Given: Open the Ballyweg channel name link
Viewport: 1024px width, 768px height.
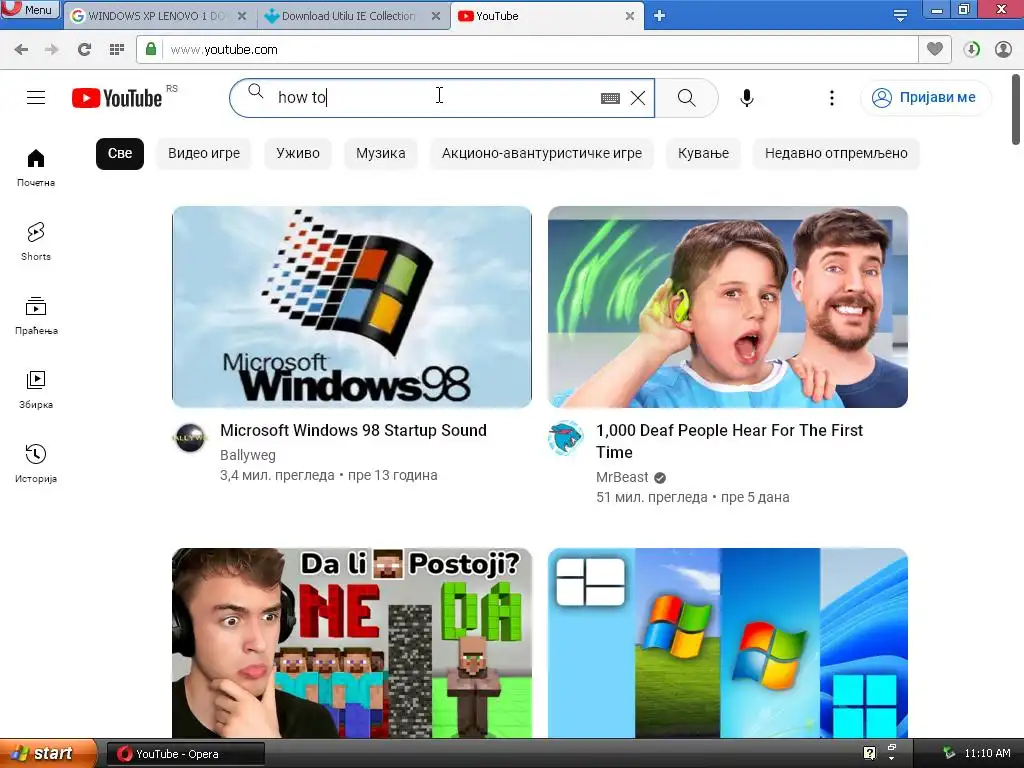Looking at the screenshot, I should pyautogui.click(x=248, y=455).
